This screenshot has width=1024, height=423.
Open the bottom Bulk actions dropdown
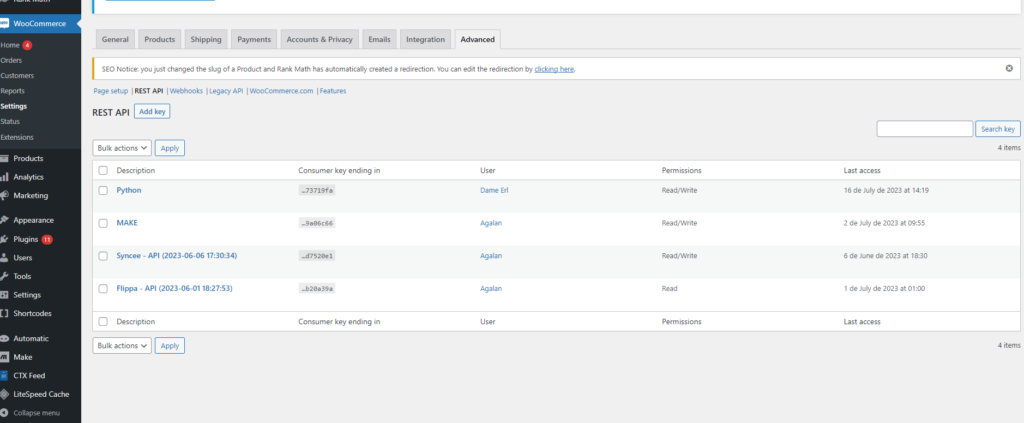pos(122,346)
